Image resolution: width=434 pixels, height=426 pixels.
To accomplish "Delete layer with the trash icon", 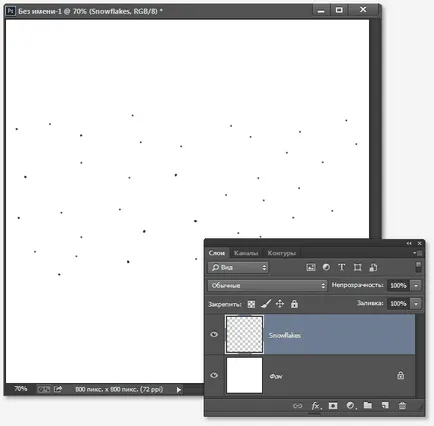I will point(402,405).
